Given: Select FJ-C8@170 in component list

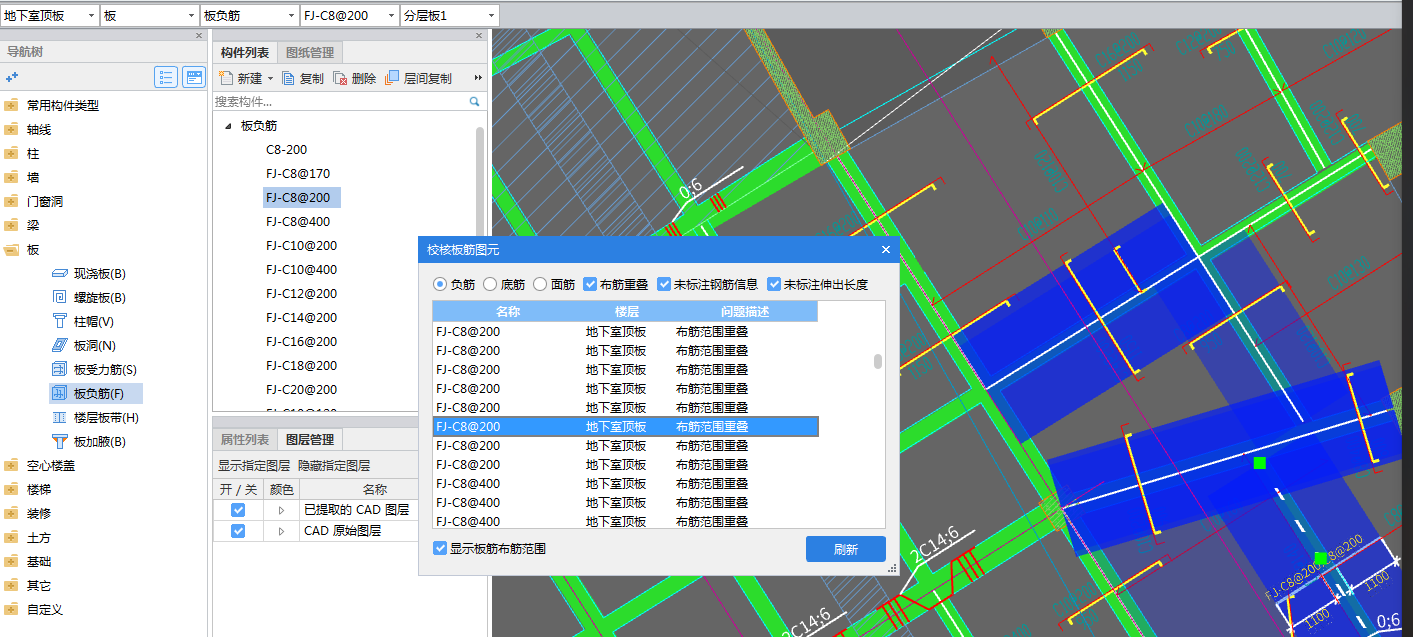Looking at the screenshot, I should (x=298, y=173).
